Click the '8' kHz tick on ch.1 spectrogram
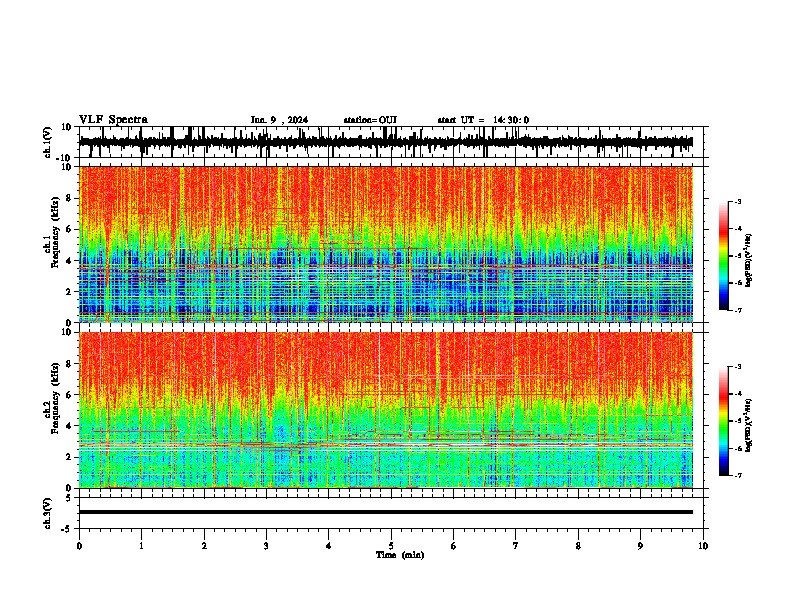792x612 pixels. coord(70,198)
